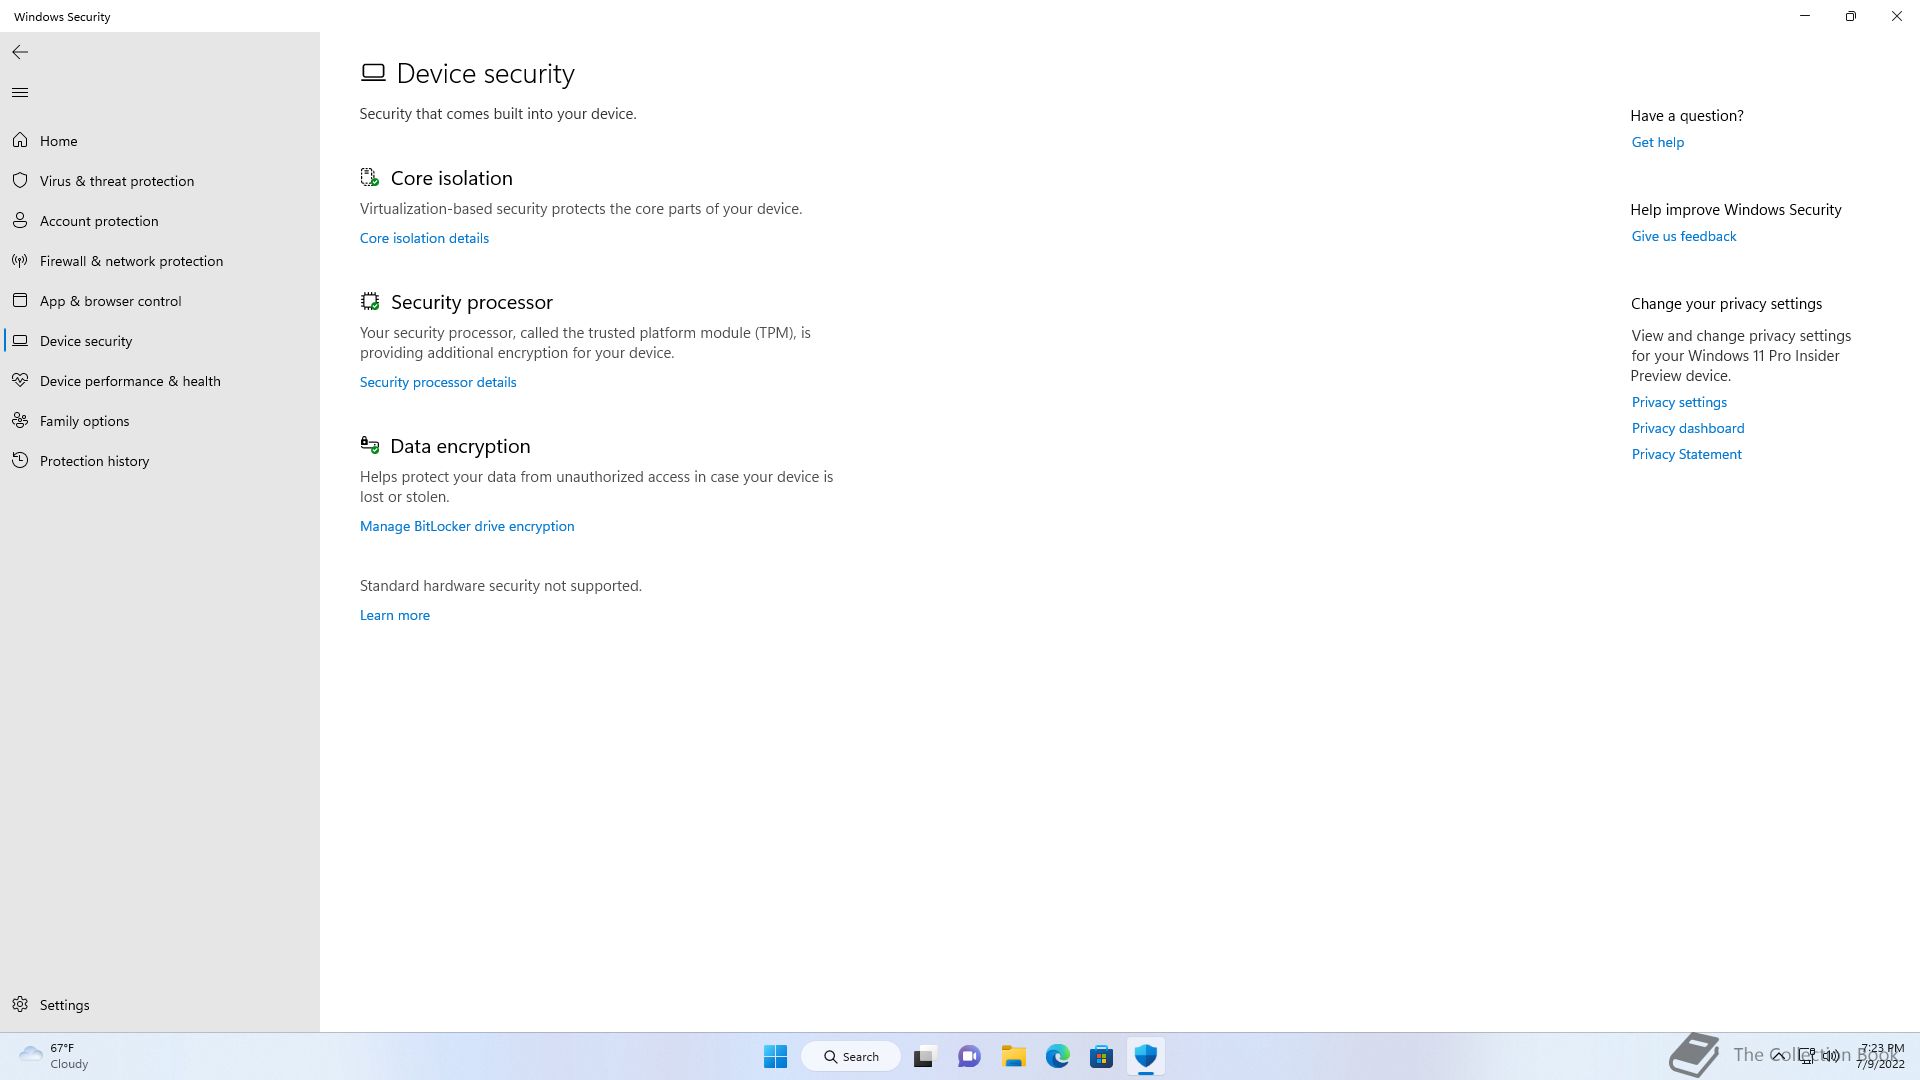
Task: Click the Data encryption lock icon
Action: coord(370,446)
